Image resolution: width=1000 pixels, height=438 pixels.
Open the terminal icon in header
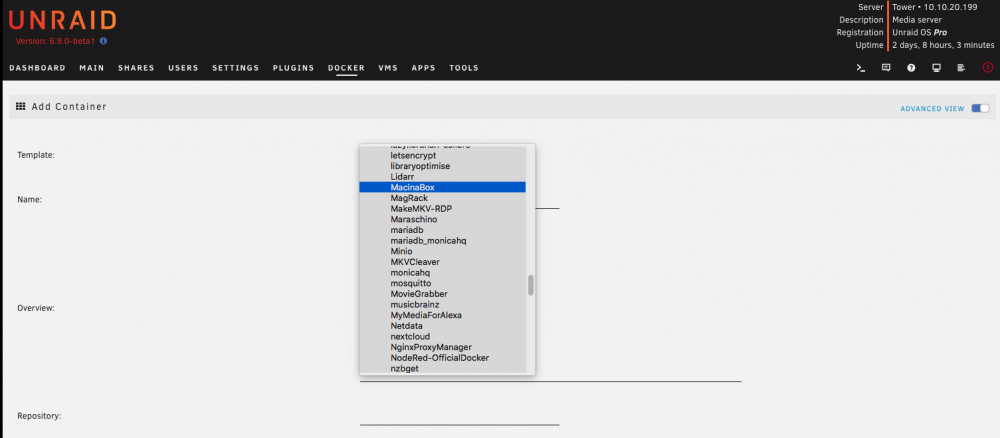[x=860, y=68]
